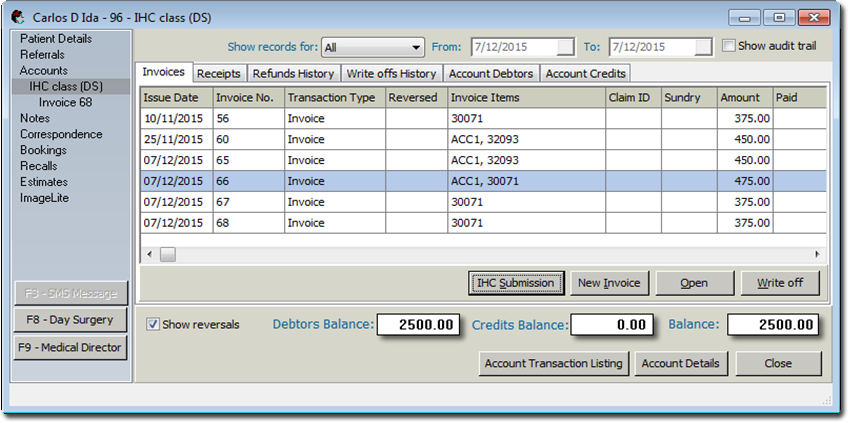Screen dimensions: 848x423
Task: Select the Account Debtors tab
Action: click(x=490, y=73)
